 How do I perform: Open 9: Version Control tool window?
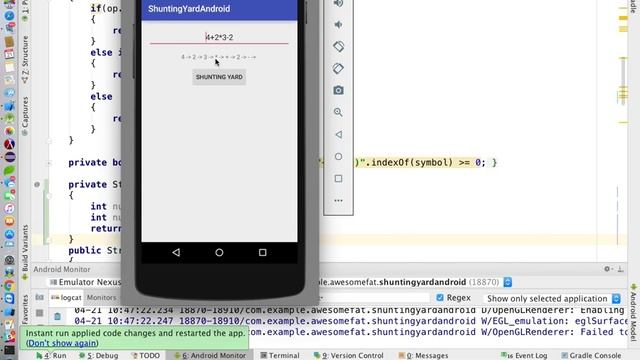[x=349, y=356]
